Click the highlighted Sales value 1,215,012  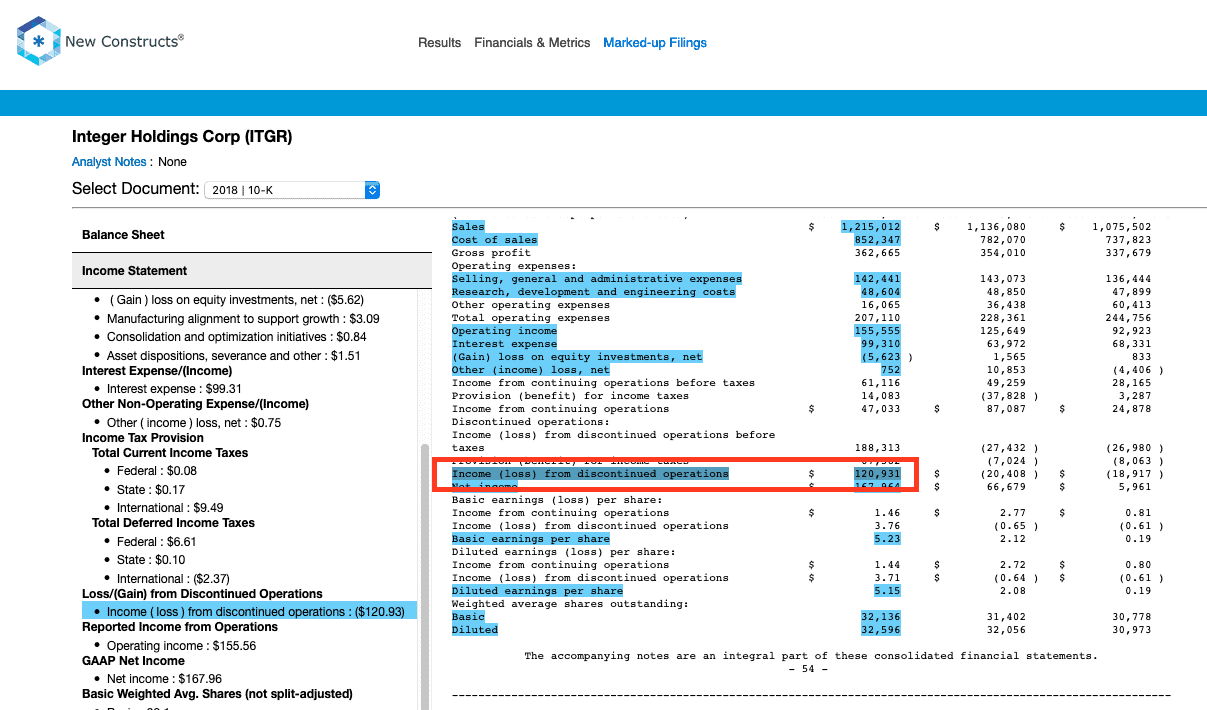pyautogui.click(x=871, y=227)
